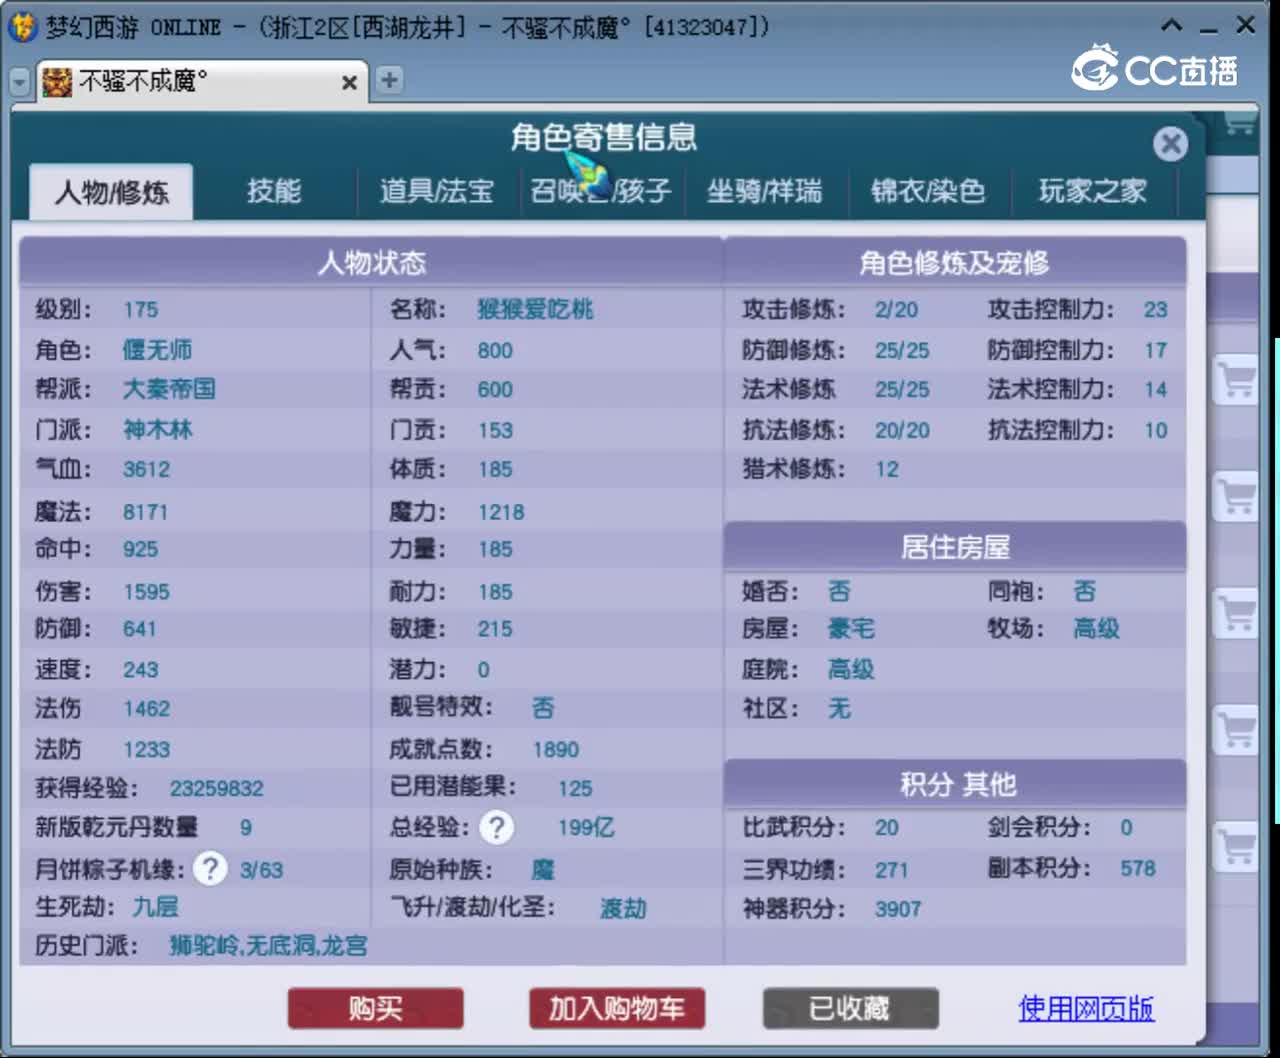Open the 锦衣/染色 tab
Image resolution: width=1280 pixels, height=1058 pixels.
[928, 190]
